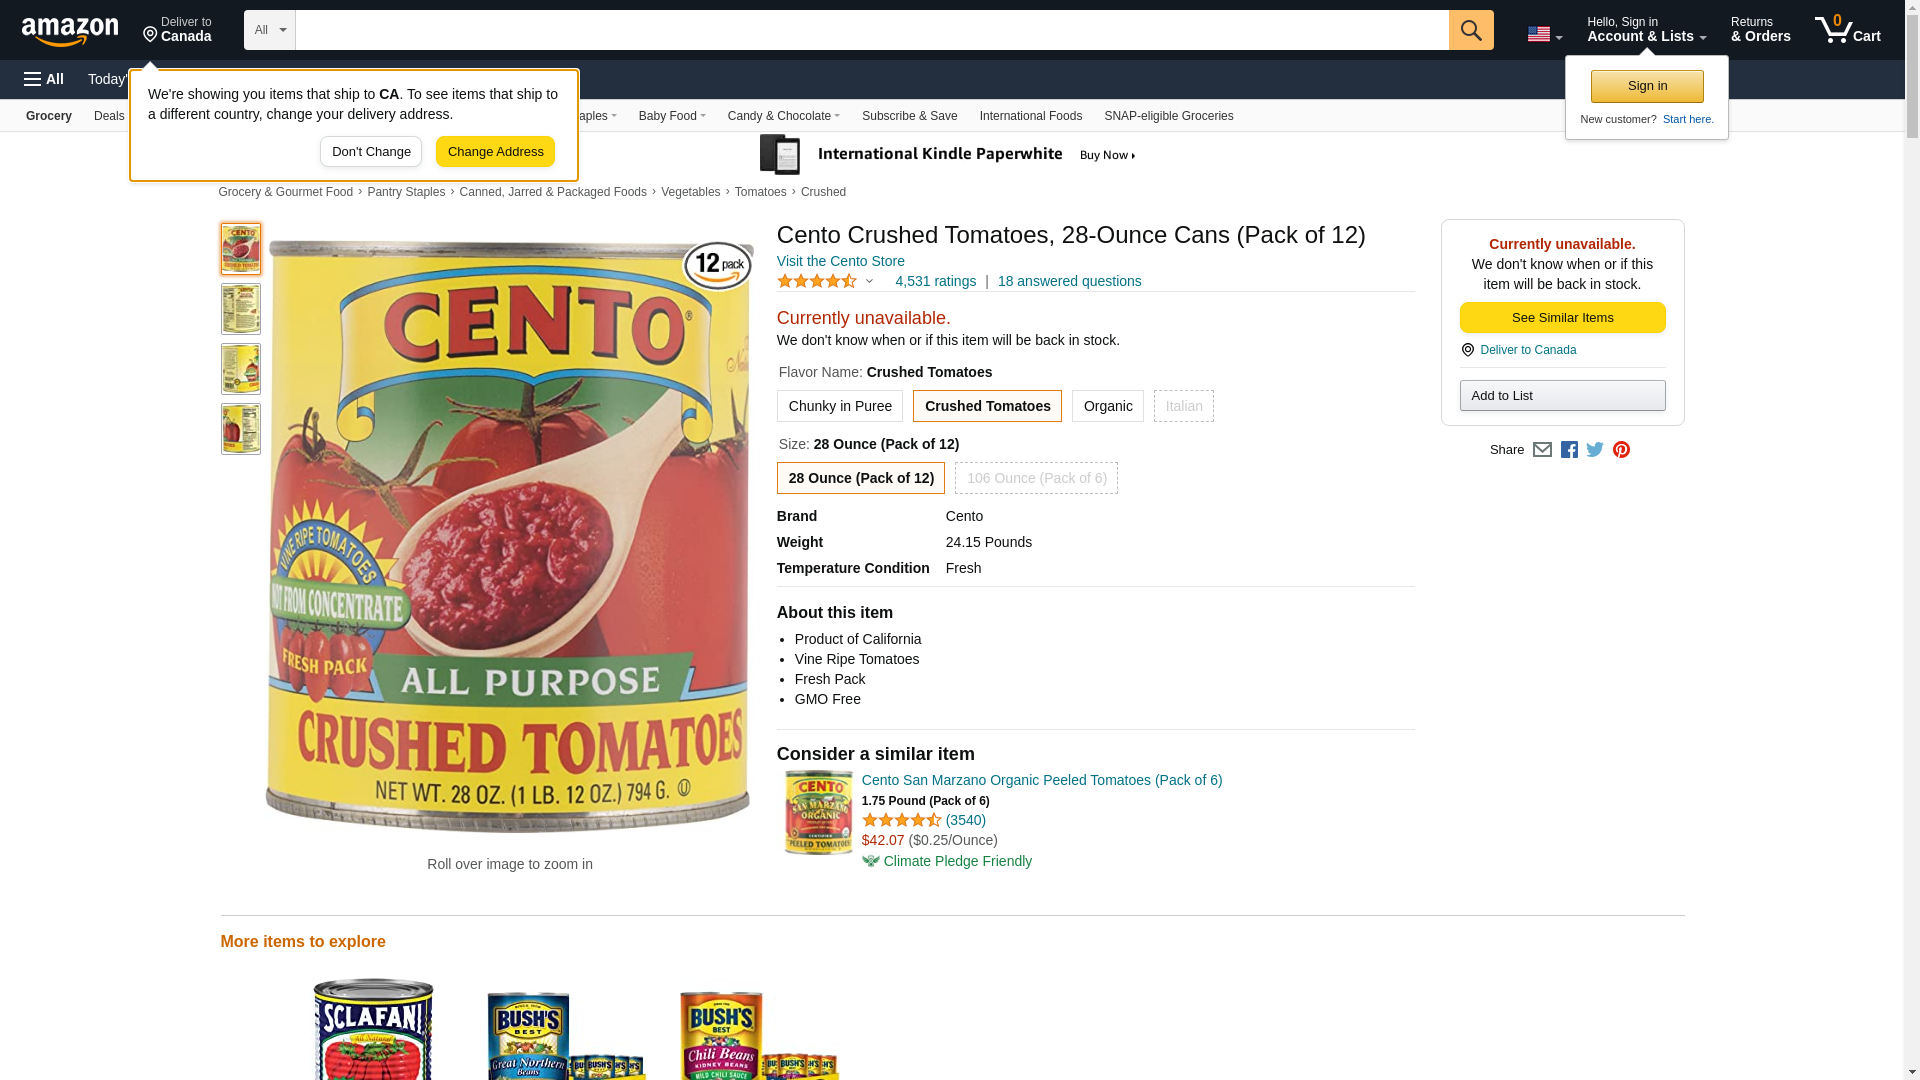Select the Chunky in Puree flavor

[839, 406]
